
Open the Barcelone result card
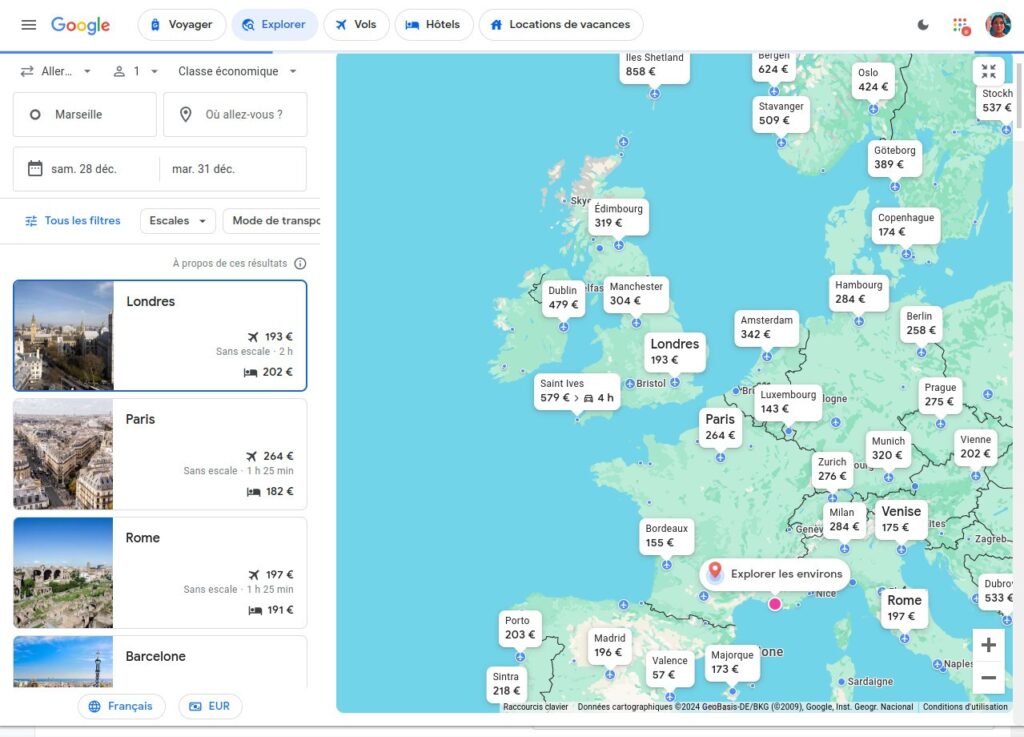160,661
